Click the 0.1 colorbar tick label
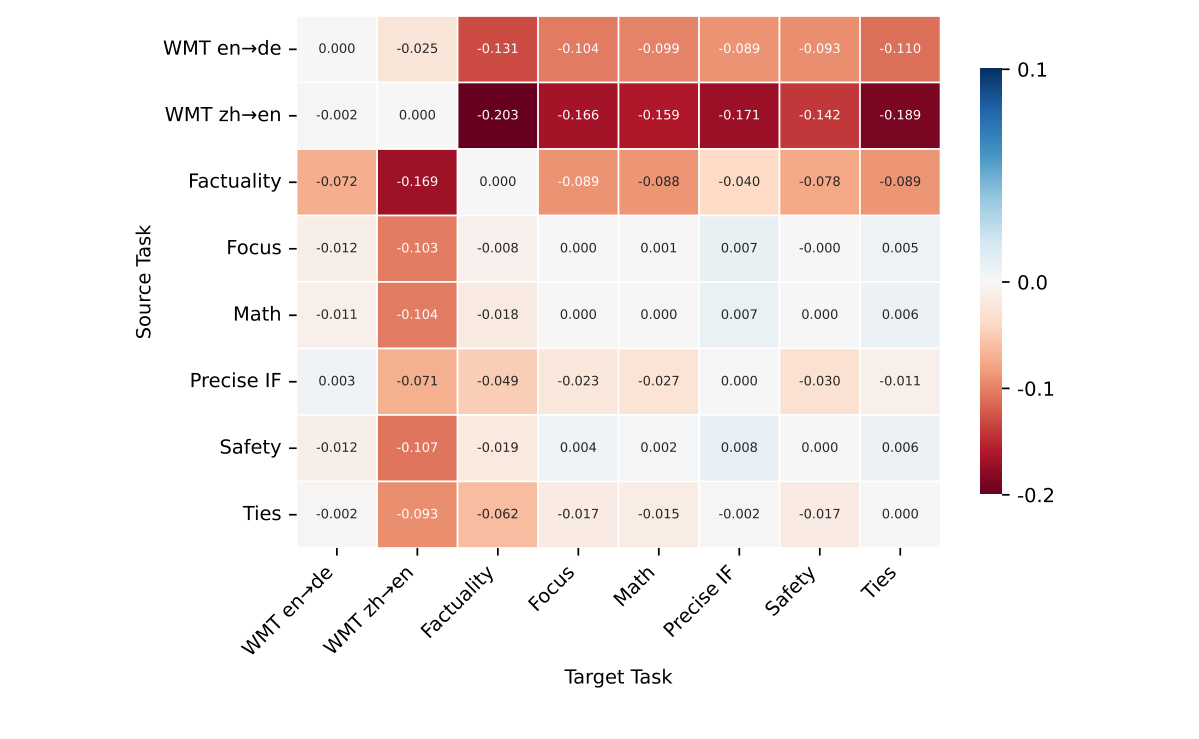Viewport: 1199px width, 739px height. [x=1031, y=70]
